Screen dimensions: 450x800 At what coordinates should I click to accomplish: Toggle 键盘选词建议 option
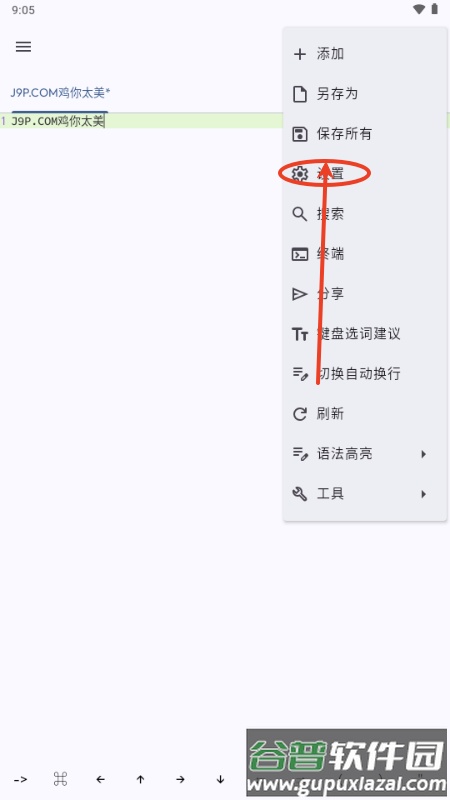coord(365,334)
